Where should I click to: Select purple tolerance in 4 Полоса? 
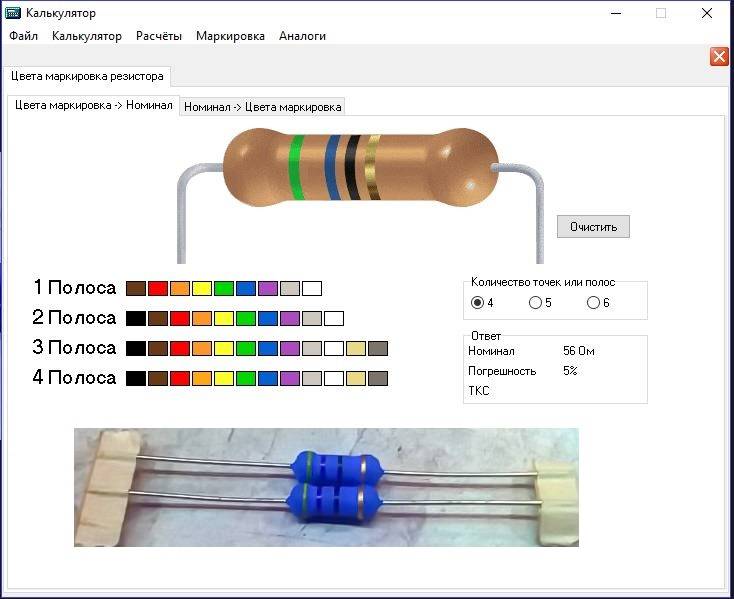[290, 378]
